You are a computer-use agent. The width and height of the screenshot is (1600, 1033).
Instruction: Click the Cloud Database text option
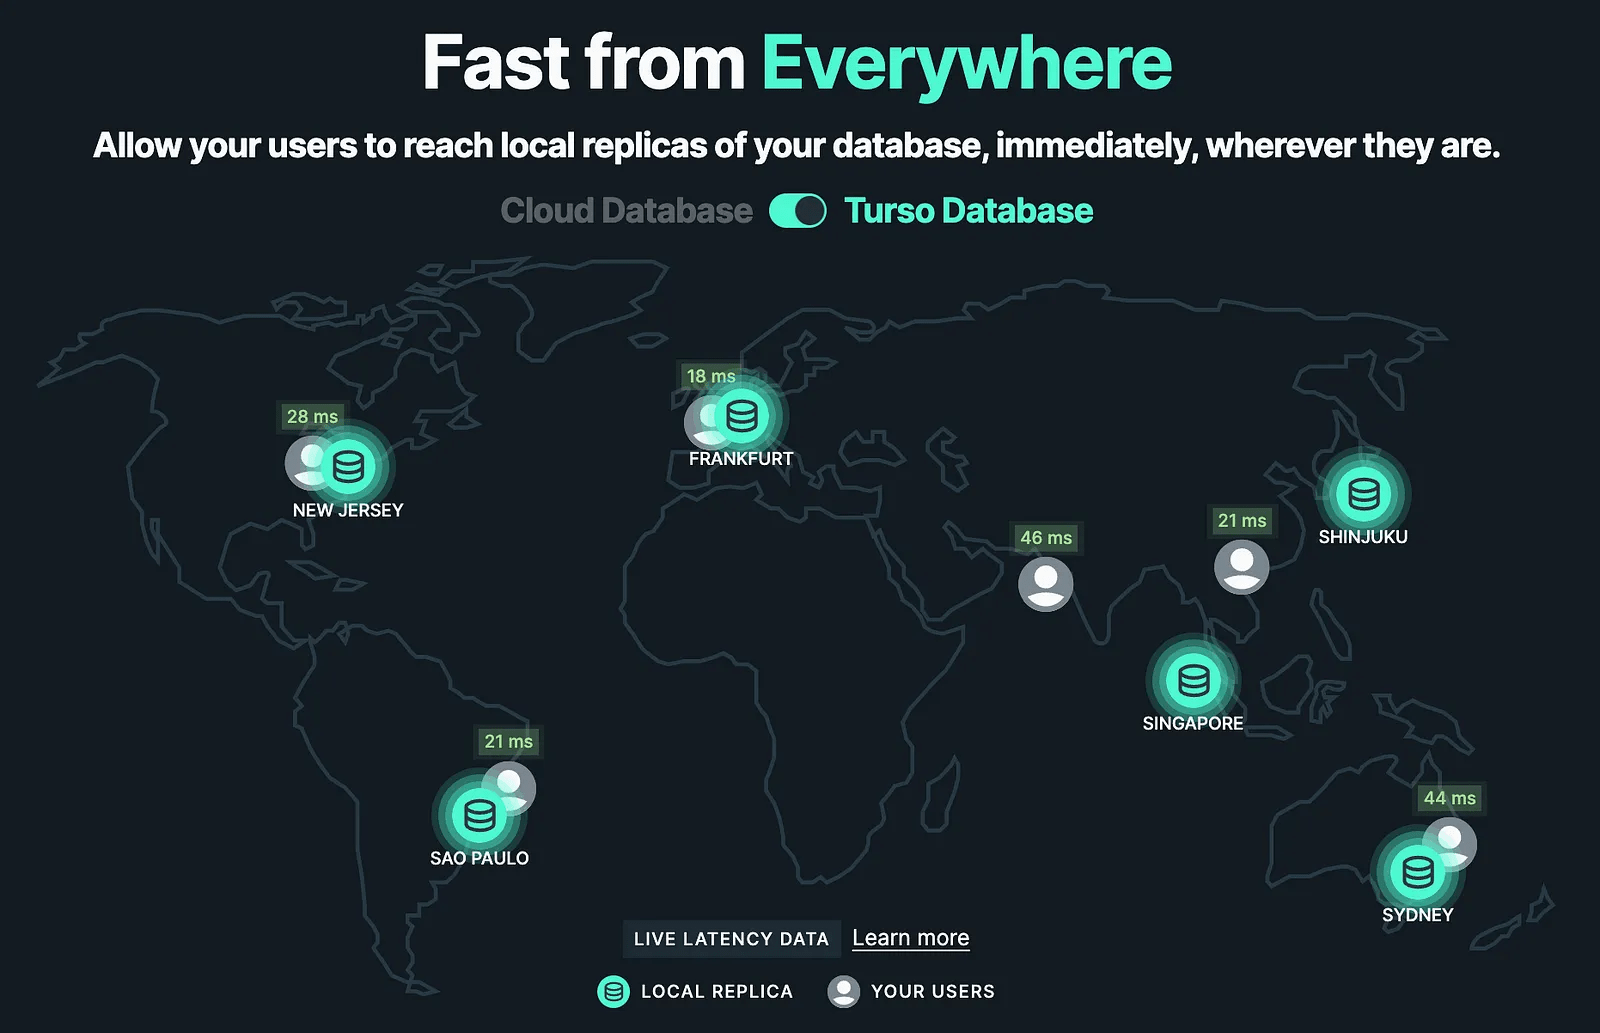click(x=627, y=211)
